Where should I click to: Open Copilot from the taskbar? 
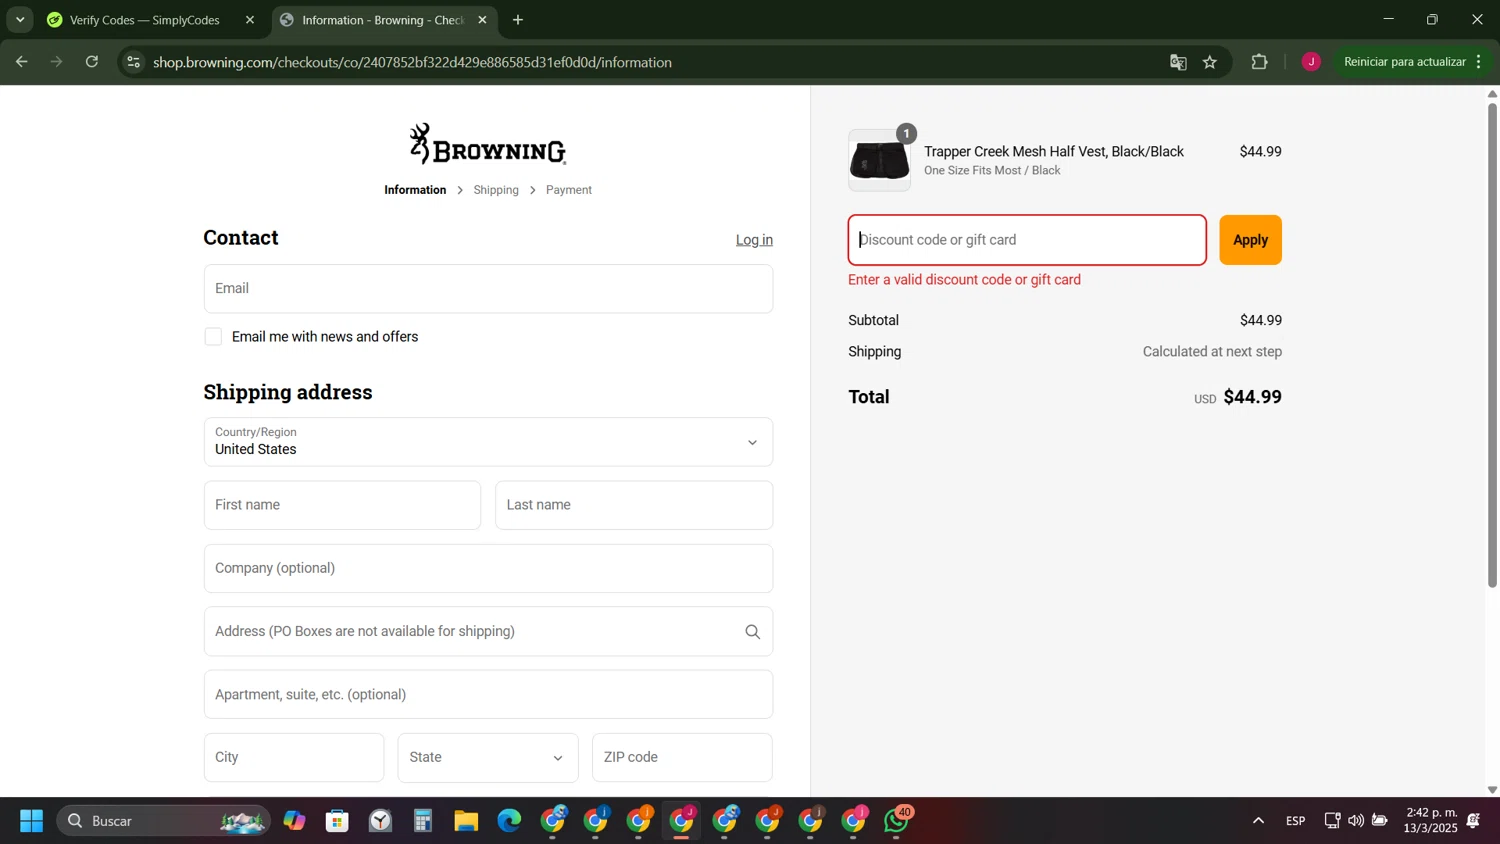(x=294, y=821)
